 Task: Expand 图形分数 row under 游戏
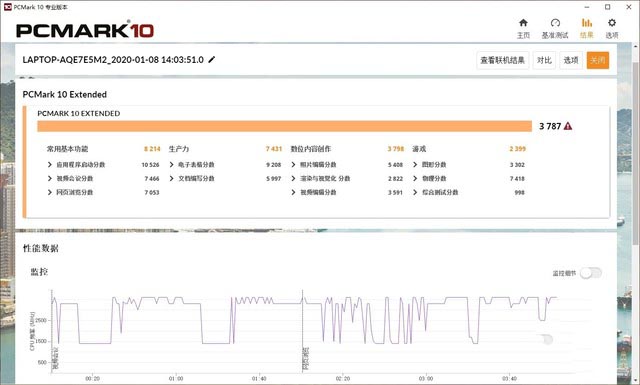click(x=415, y=165)
